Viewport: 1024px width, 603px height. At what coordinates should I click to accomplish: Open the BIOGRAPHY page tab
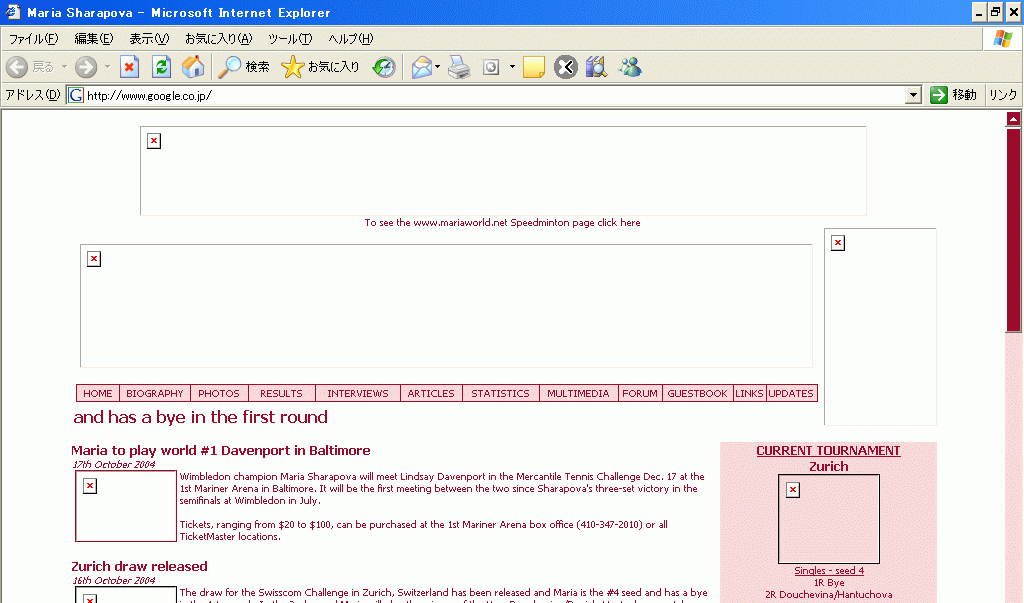tap(155, 393)
